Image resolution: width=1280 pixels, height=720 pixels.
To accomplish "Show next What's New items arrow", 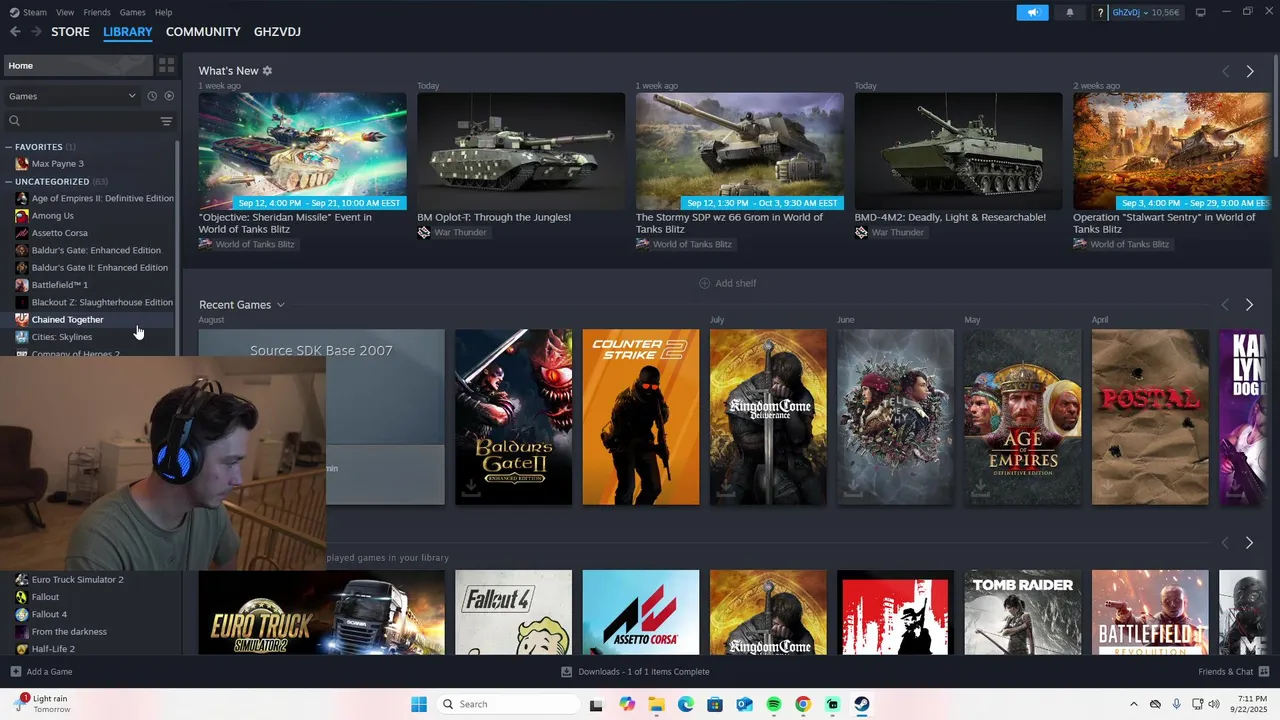I will pyautogui.click(x=1249, y=71).
